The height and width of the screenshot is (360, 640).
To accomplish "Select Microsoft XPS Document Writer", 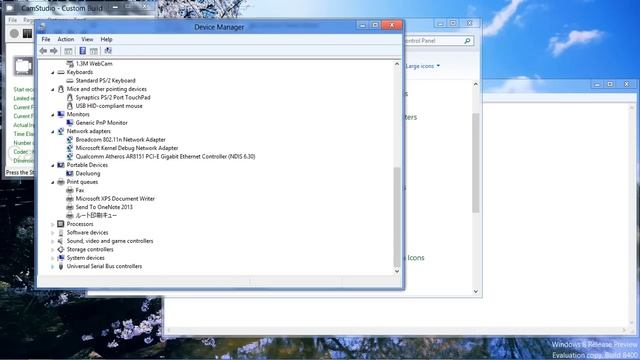I will (x=115, y=199).
